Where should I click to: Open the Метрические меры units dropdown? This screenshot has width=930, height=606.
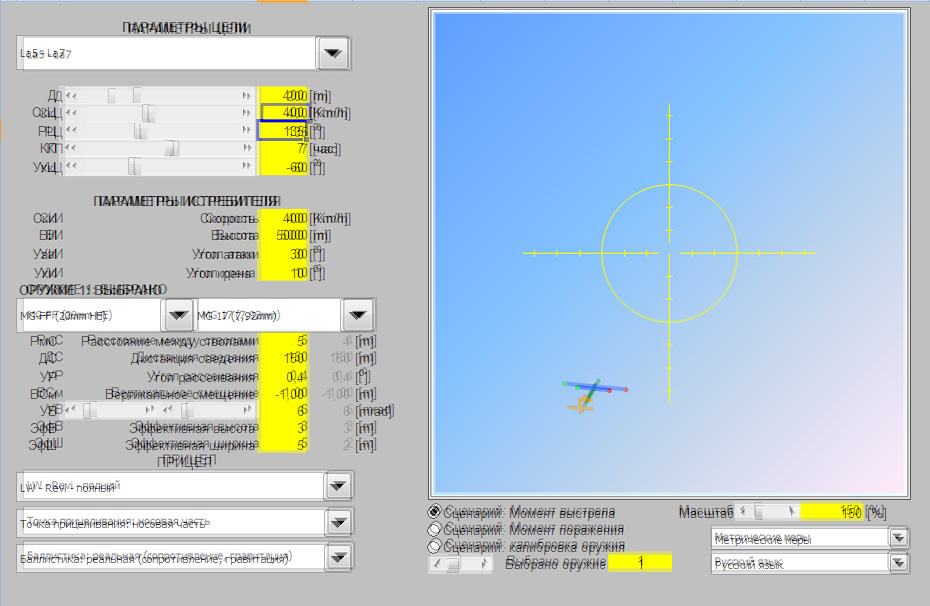click(x=899, y=538)
